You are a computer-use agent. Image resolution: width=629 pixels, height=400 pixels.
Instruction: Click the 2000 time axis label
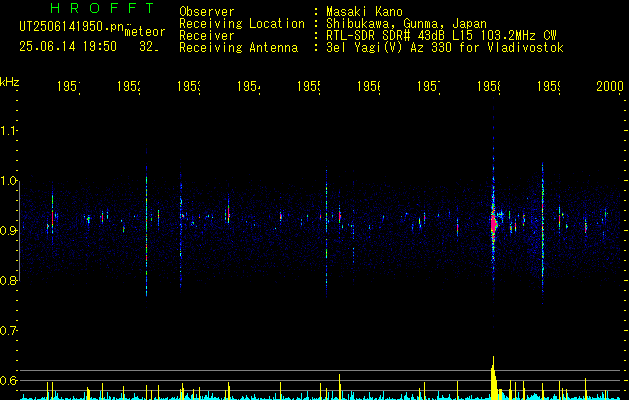tap(610, 86)
